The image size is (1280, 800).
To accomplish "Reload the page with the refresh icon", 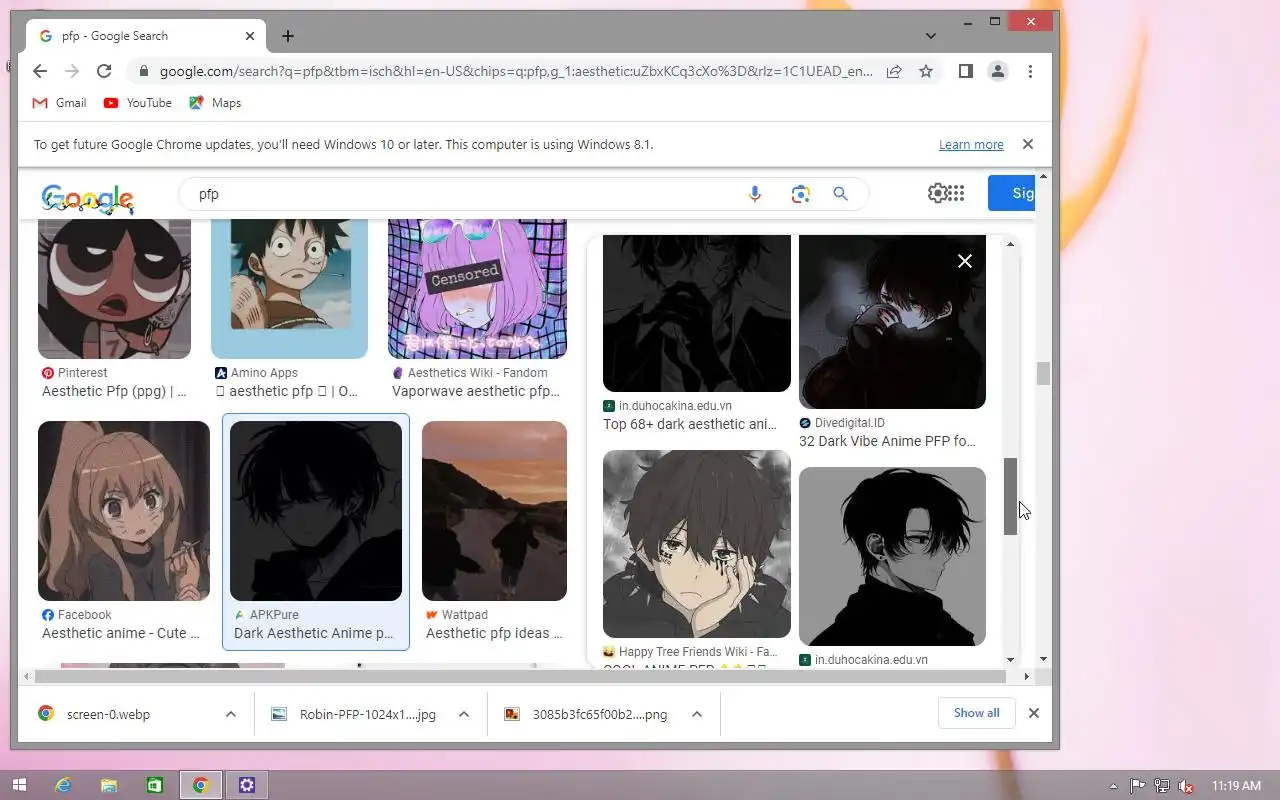I will [104, 71].
